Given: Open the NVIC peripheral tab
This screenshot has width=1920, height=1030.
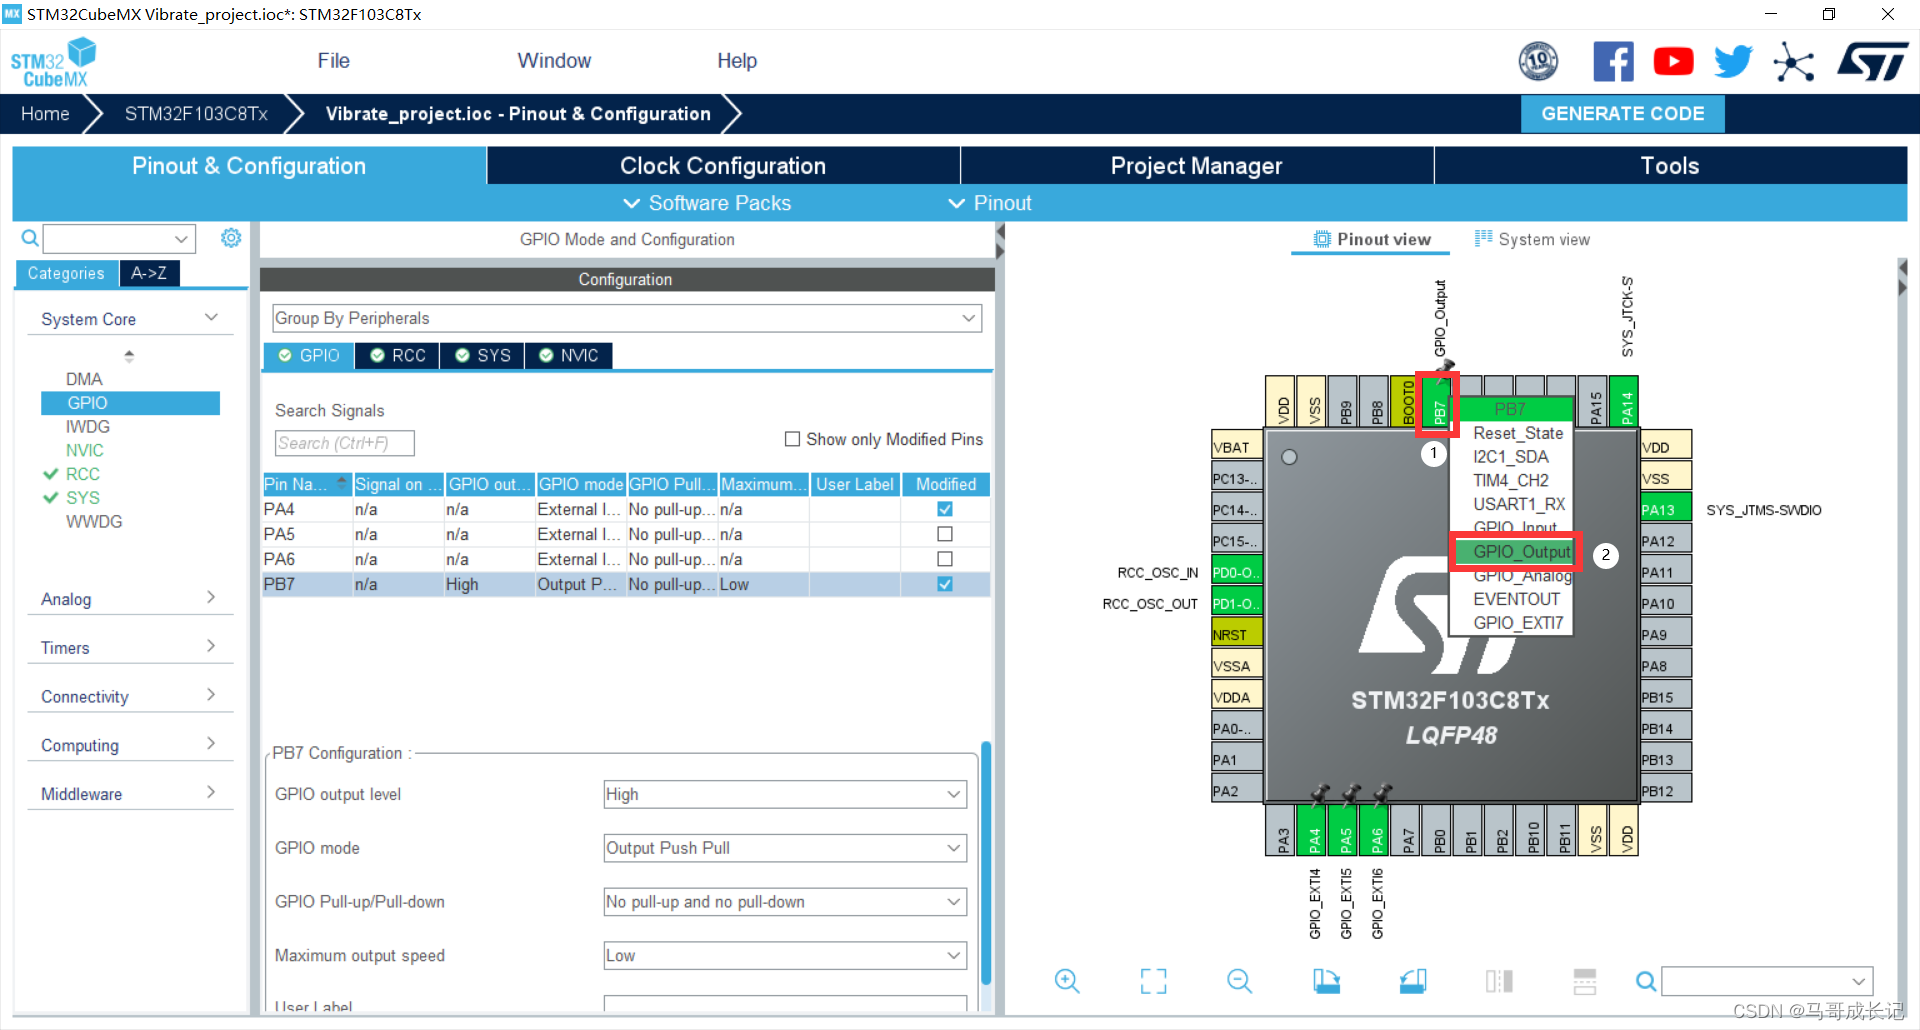Looking at the screenshot, I should coord(569,356).
